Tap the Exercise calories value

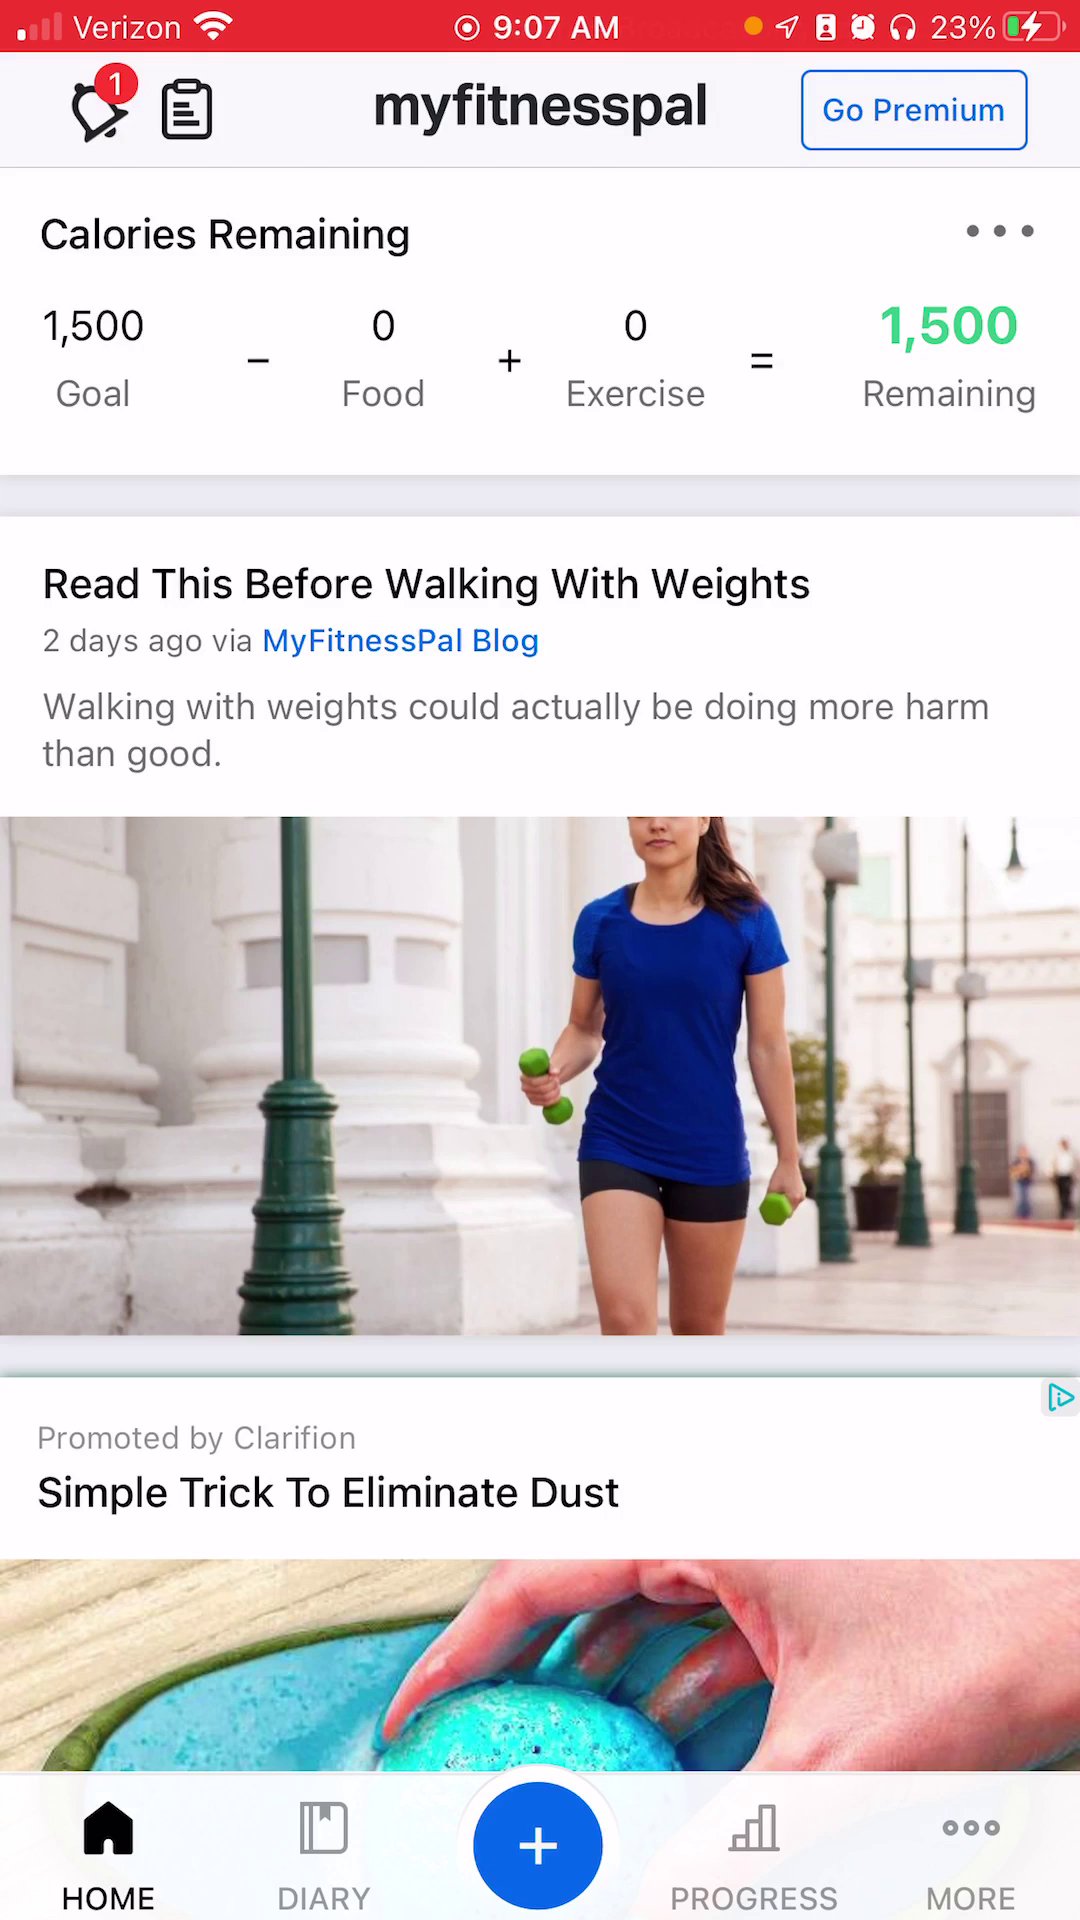tap(635, 326)
